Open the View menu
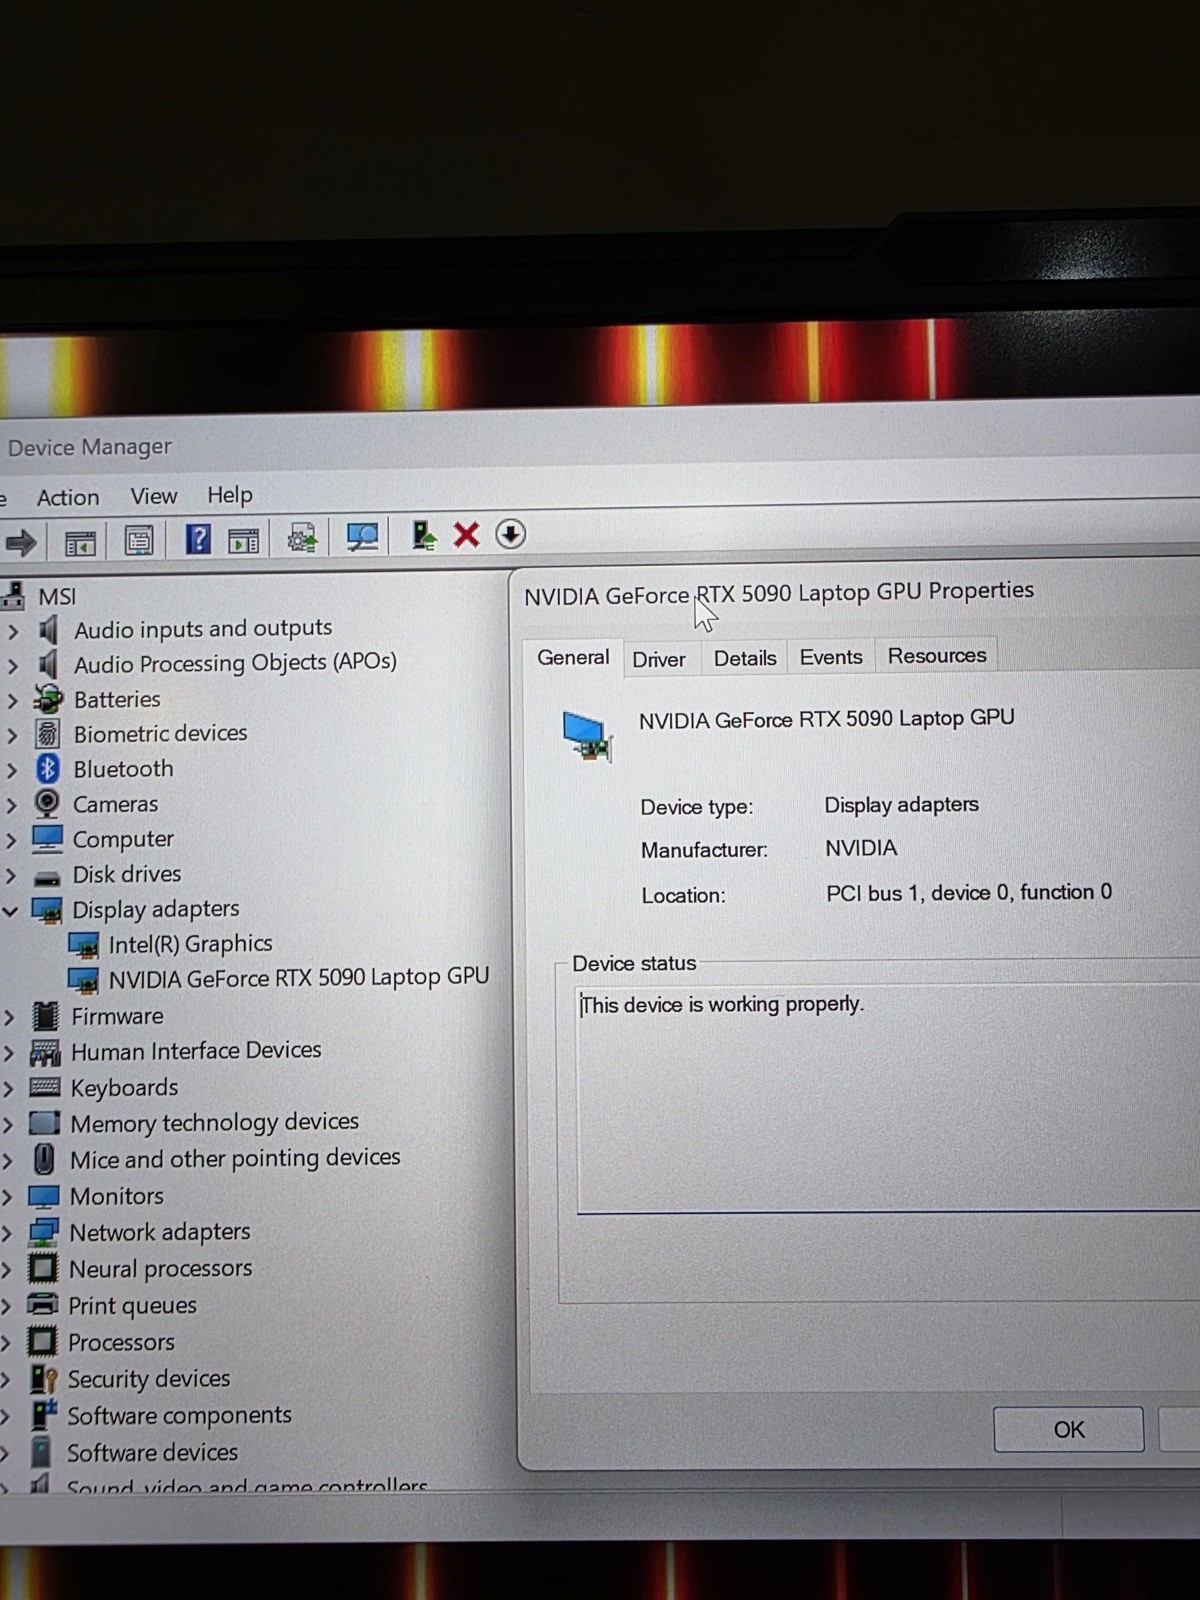1200x1600 pixels. point(153,496)
